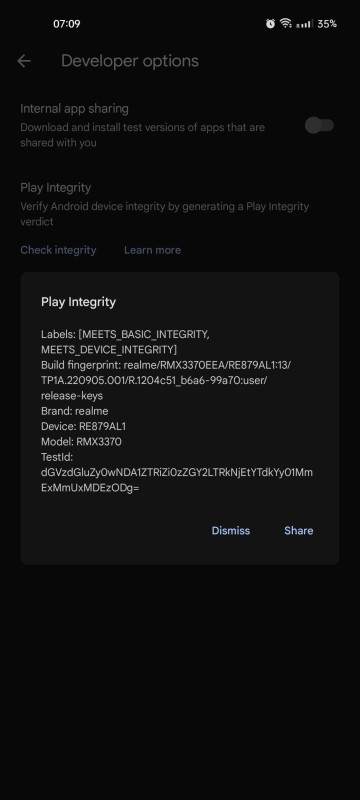Go back using the arrow icon
This screenshot has height=800, width=360.
tap(24, 61)
